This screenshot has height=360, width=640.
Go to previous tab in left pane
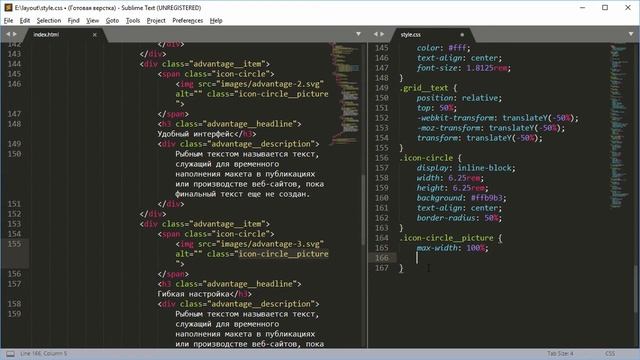(x=8, y=34)
